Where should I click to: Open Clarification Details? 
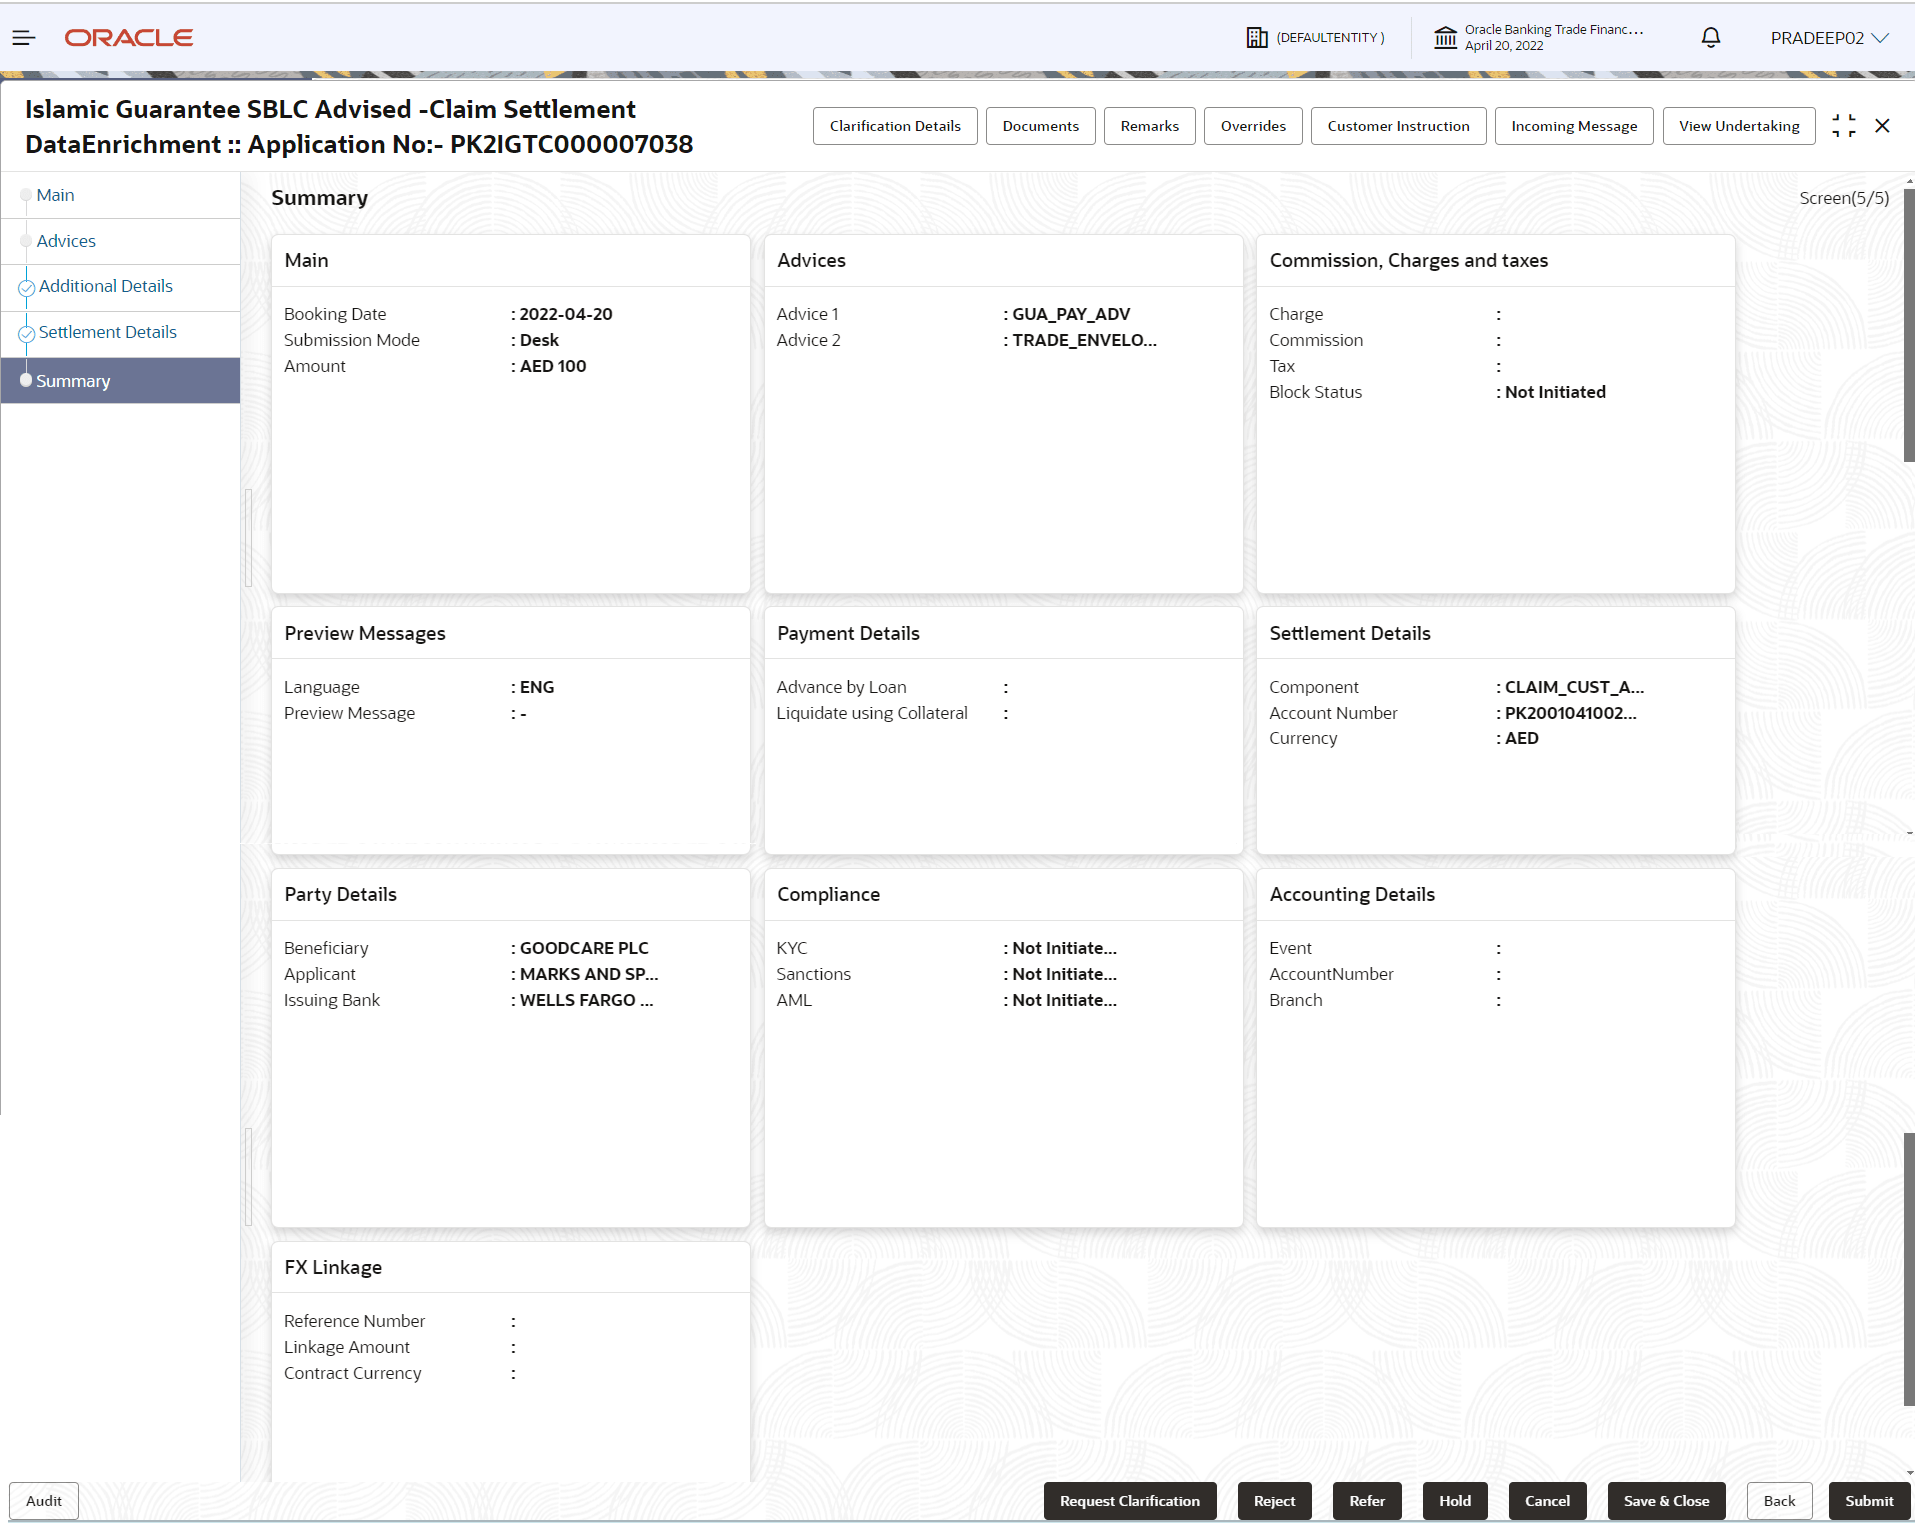(x=895, y=126)
